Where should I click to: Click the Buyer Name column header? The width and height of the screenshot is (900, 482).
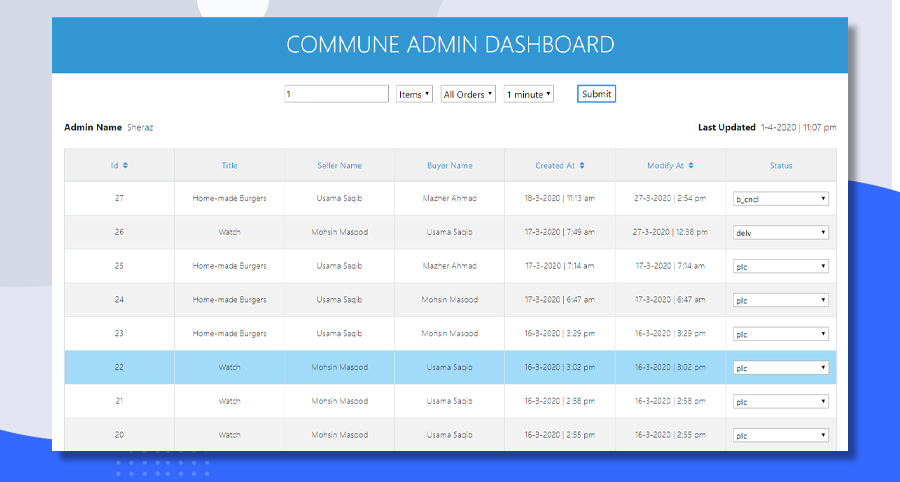click(x=449, y=166)
